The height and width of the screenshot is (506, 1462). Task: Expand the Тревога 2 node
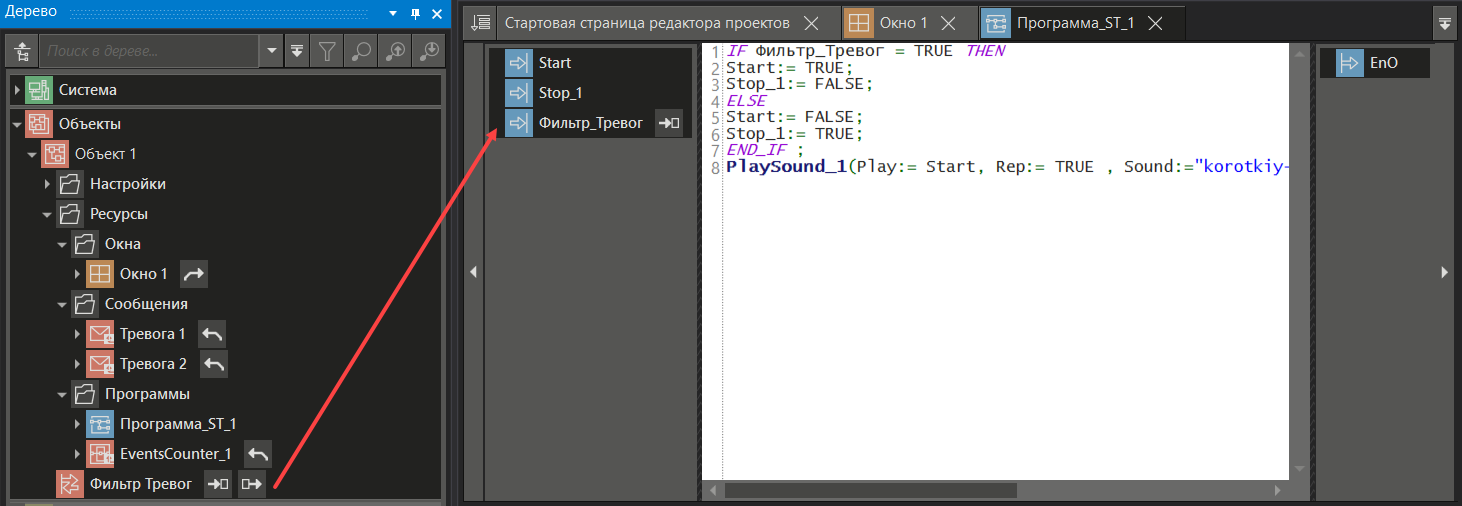pos(77,364)
